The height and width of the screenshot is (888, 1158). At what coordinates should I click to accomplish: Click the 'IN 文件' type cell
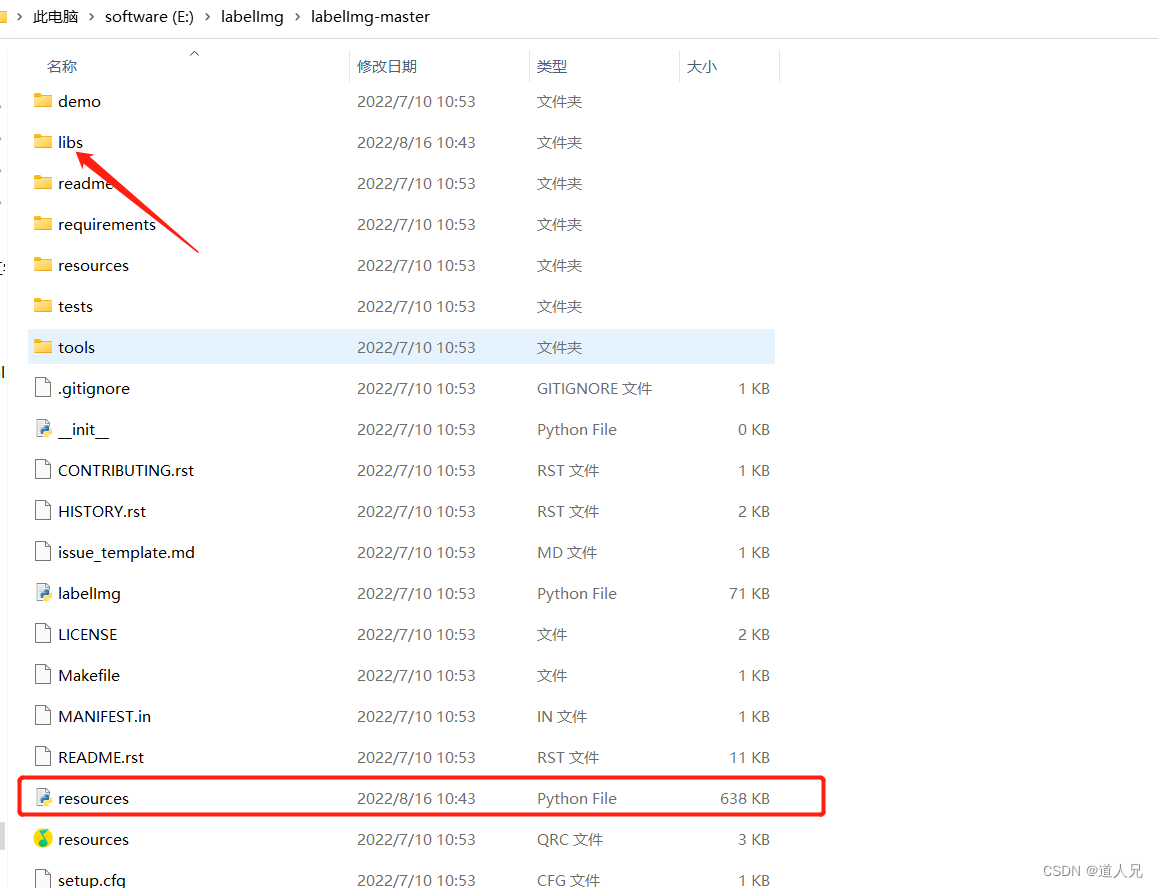[561, 717]
